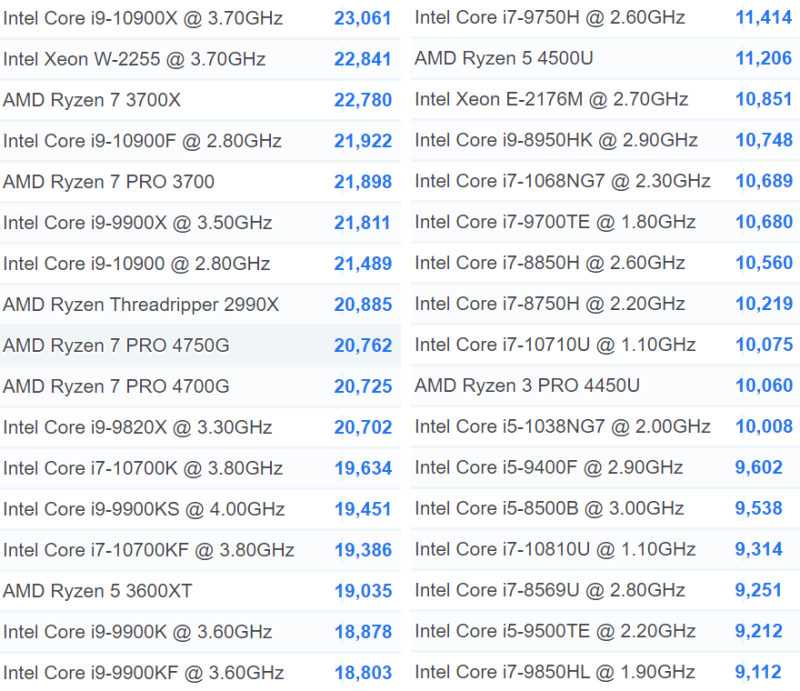Click Intel Core i7-10700K @ 3.80GHz
Screen dimensions: 800x691
143,468
